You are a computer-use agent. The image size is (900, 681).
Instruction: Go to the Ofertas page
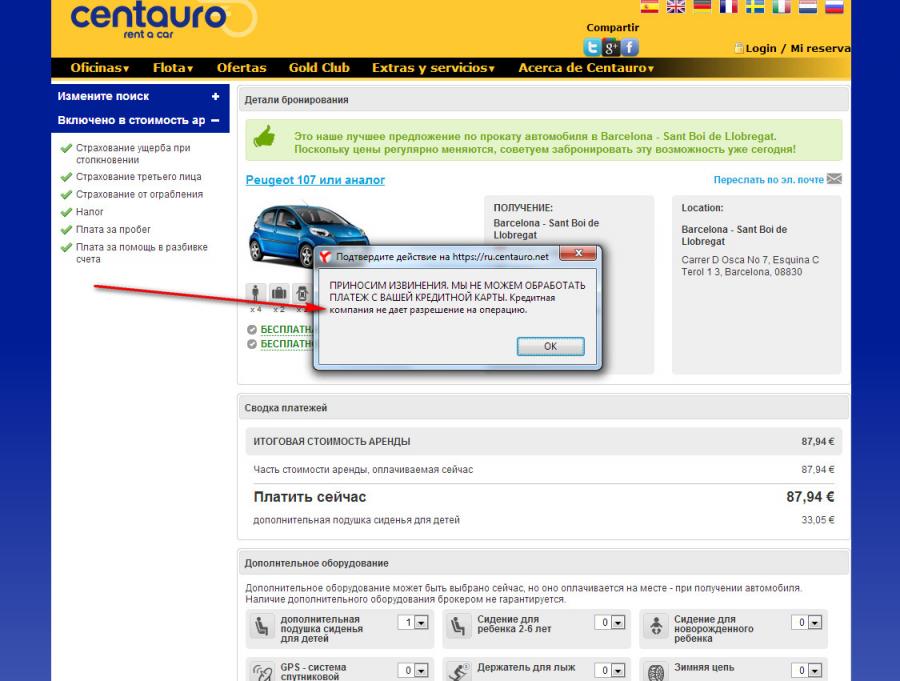pyautogui.click(x=242, y=68)
